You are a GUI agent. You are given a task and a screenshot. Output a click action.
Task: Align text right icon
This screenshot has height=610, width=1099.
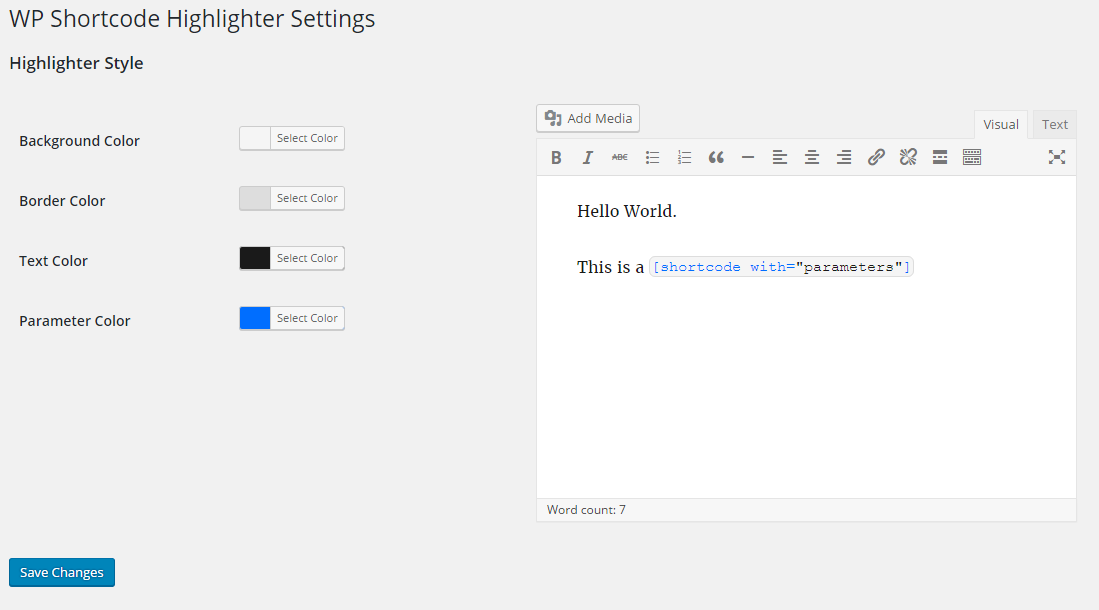(x=844, y=158)
